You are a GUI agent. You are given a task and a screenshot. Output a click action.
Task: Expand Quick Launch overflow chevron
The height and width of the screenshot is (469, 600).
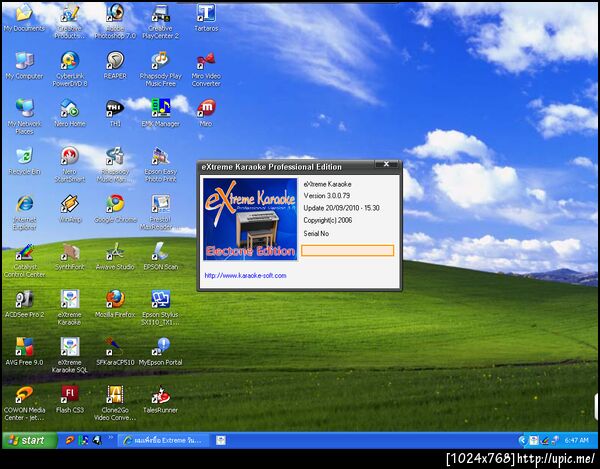pos(111,437)
